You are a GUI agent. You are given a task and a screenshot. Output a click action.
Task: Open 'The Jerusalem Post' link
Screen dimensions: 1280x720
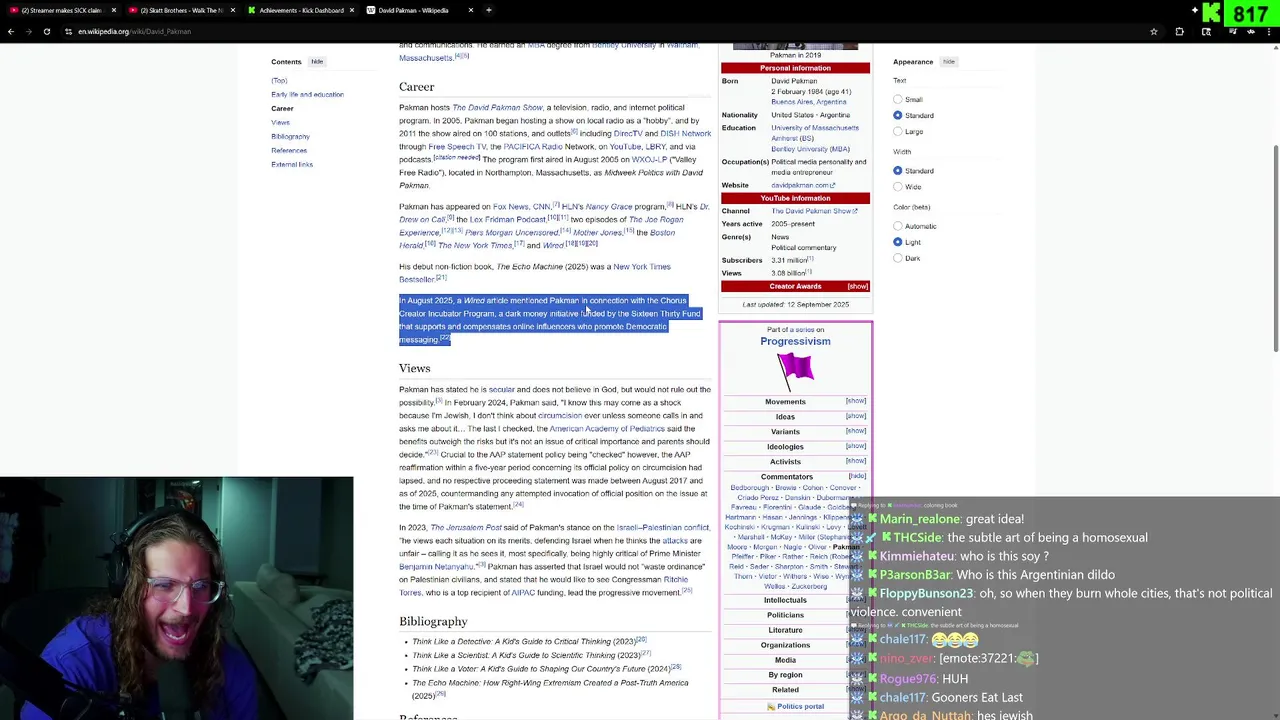click(x=466, y=527)
